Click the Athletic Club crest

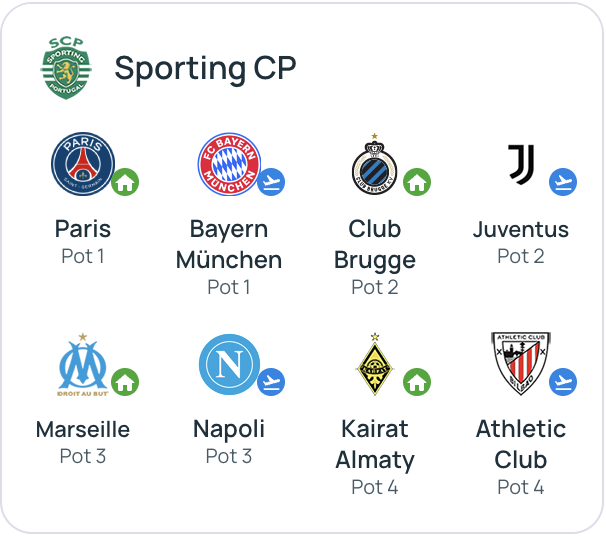point(521,365)
